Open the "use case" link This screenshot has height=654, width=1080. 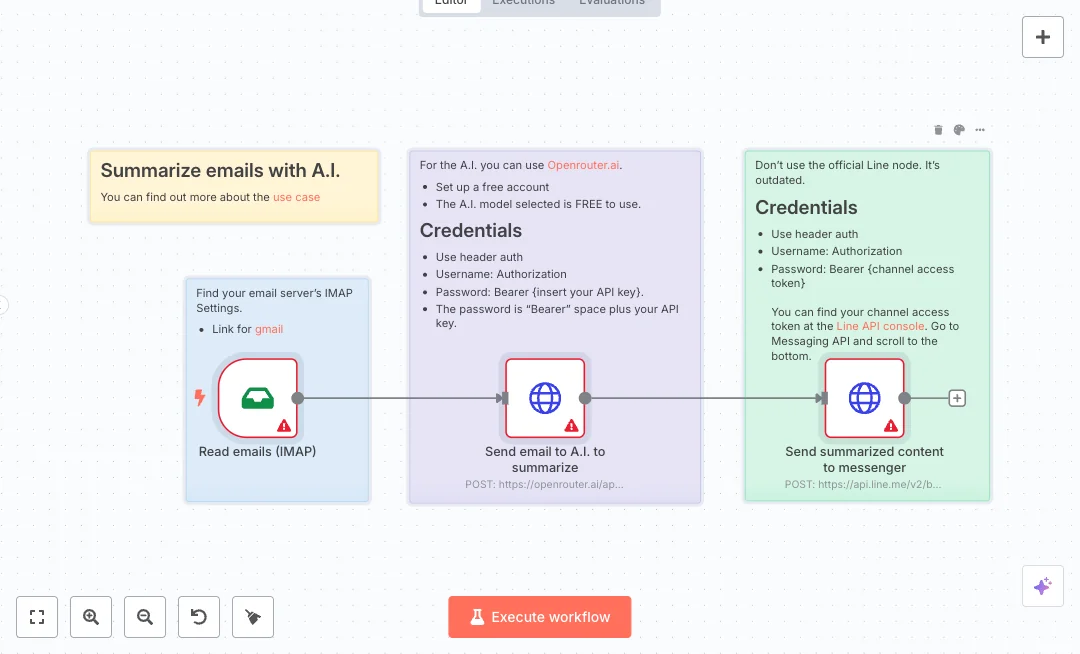coord(296,197)
